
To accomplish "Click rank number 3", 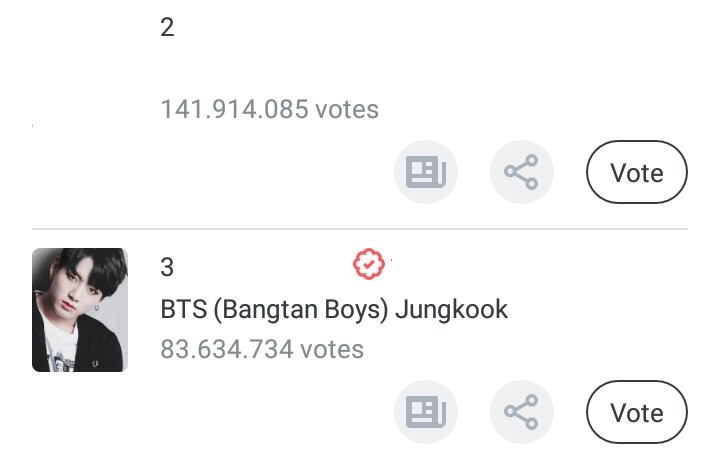I will (167, 268).
